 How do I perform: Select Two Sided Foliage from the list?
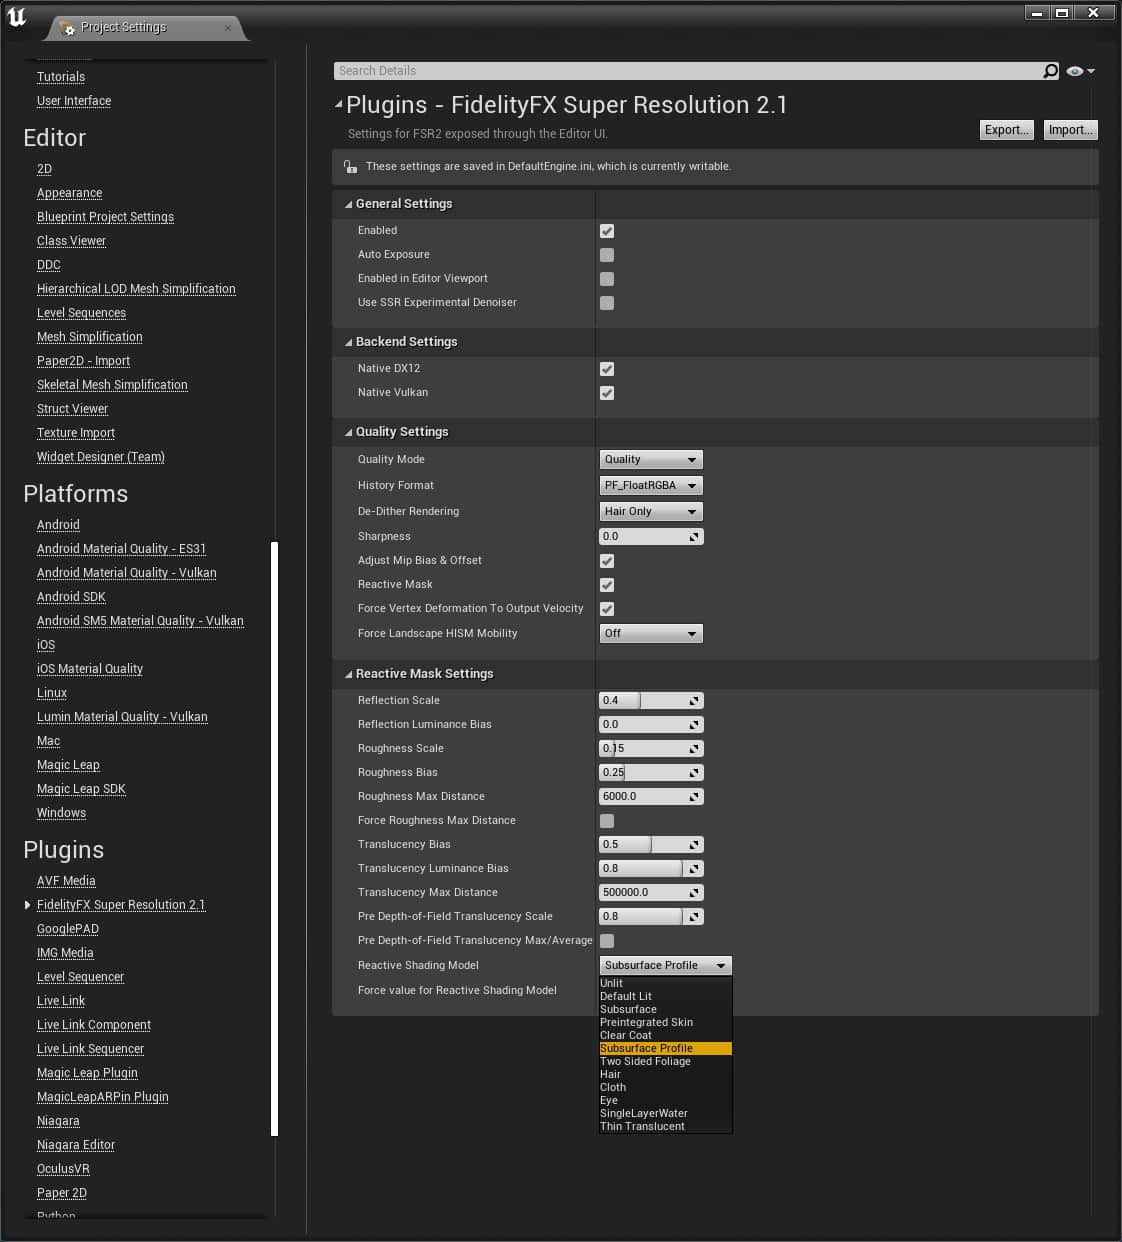pos(645,1061)
